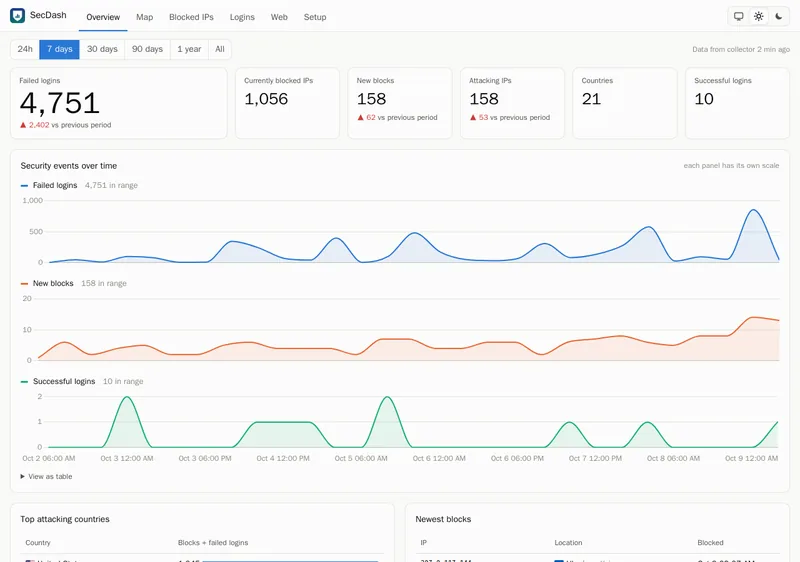Click the green Successful logins legend marker
The width and height of the screenshot is (800, 562).
[24, 381]
